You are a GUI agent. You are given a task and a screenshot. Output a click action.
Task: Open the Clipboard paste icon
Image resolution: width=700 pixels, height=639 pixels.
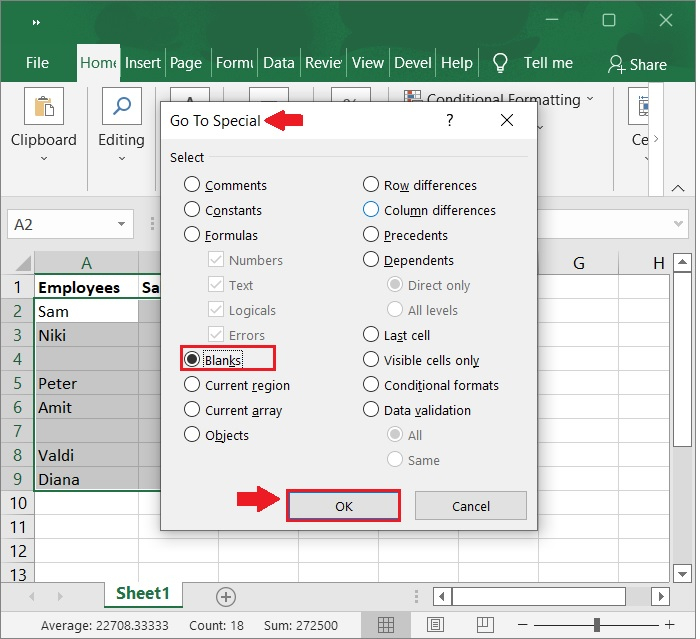[44, 106]
